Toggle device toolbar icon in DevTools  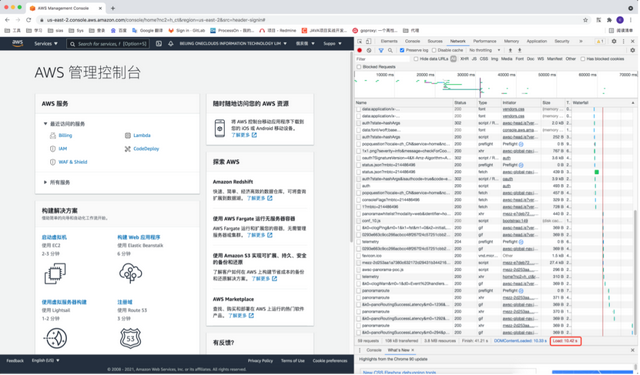(368, 41)
